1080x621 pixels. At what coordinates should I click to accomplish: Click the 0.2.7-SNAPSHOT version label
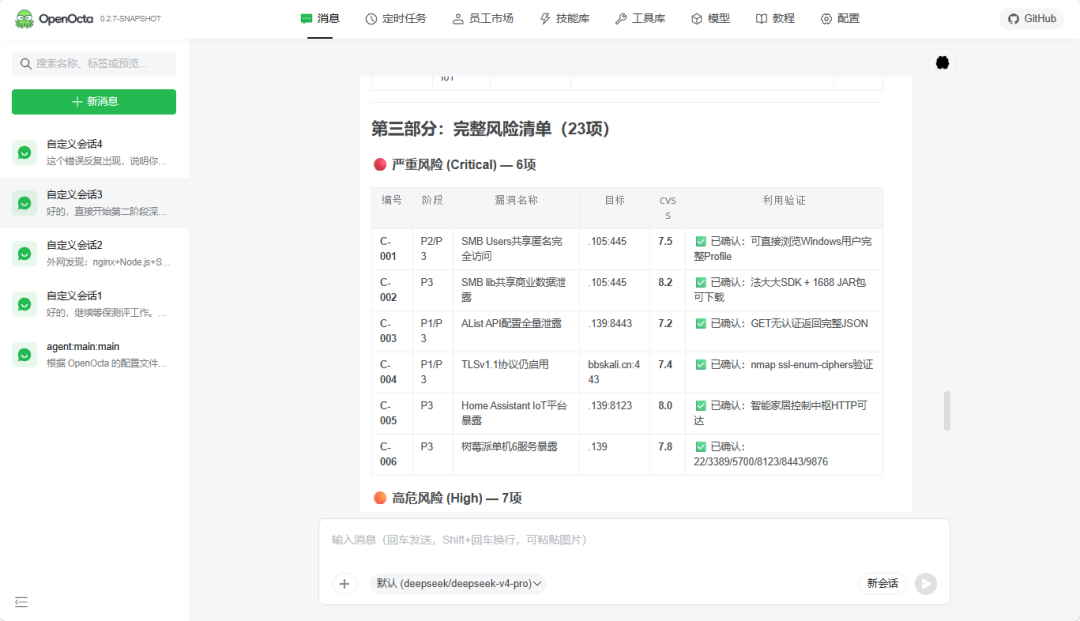(131, 19)
